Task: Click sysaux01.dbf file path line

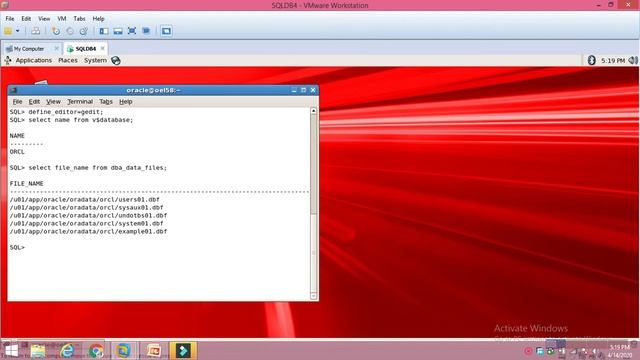Action: (x=87, y=207)
